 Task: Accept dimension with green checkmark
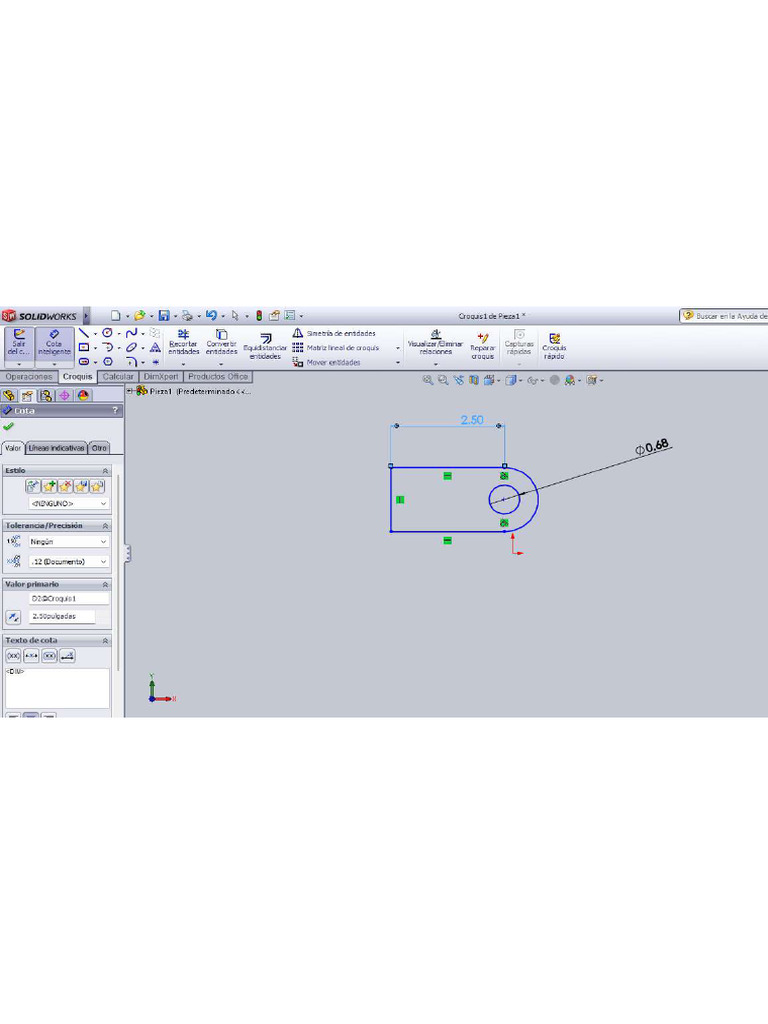click(x=9, y=426)
